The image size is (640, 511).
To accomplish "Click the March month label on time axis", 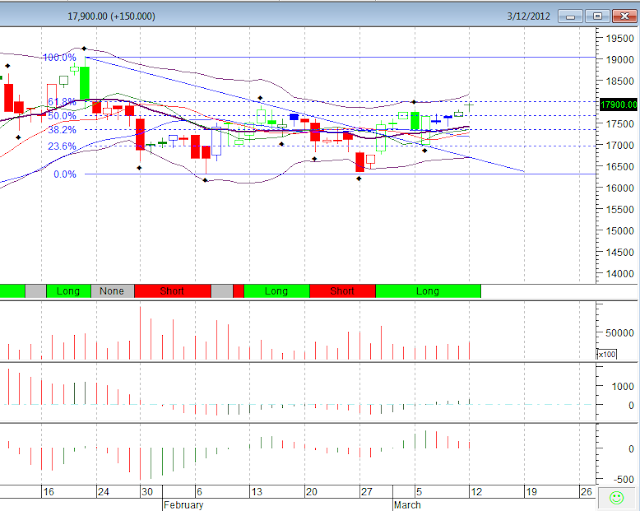I will 407,505.
